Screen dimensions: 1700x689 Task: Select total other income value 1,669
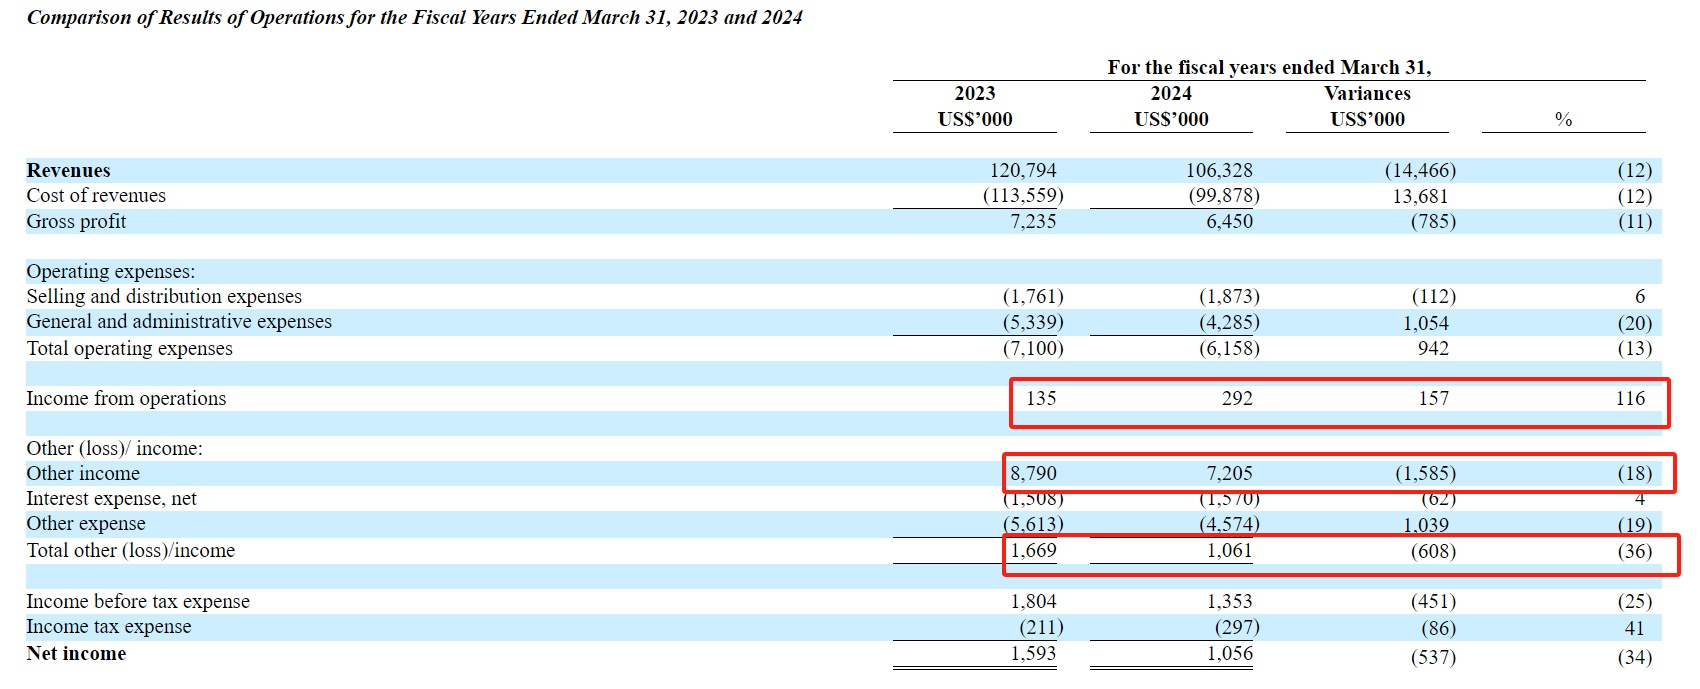1033,550
